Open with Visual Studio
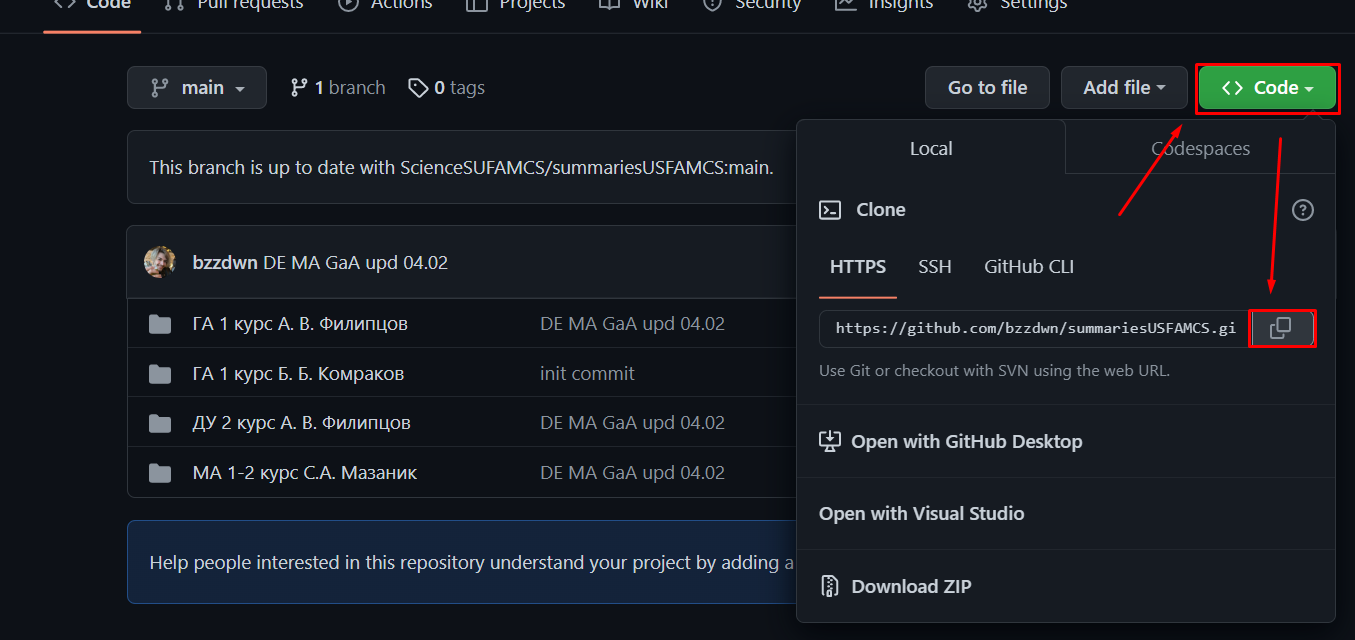The image size is (1355, 640). [x=922, y=514]
